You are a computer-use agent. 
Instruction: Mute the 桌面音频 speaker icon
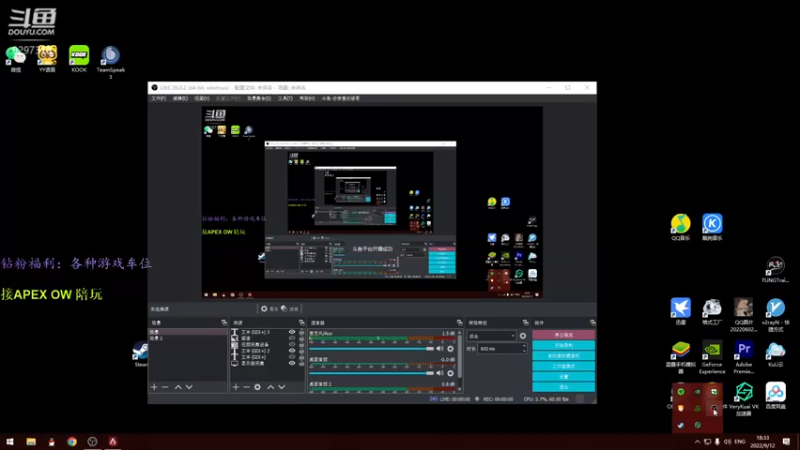point(440,373)
